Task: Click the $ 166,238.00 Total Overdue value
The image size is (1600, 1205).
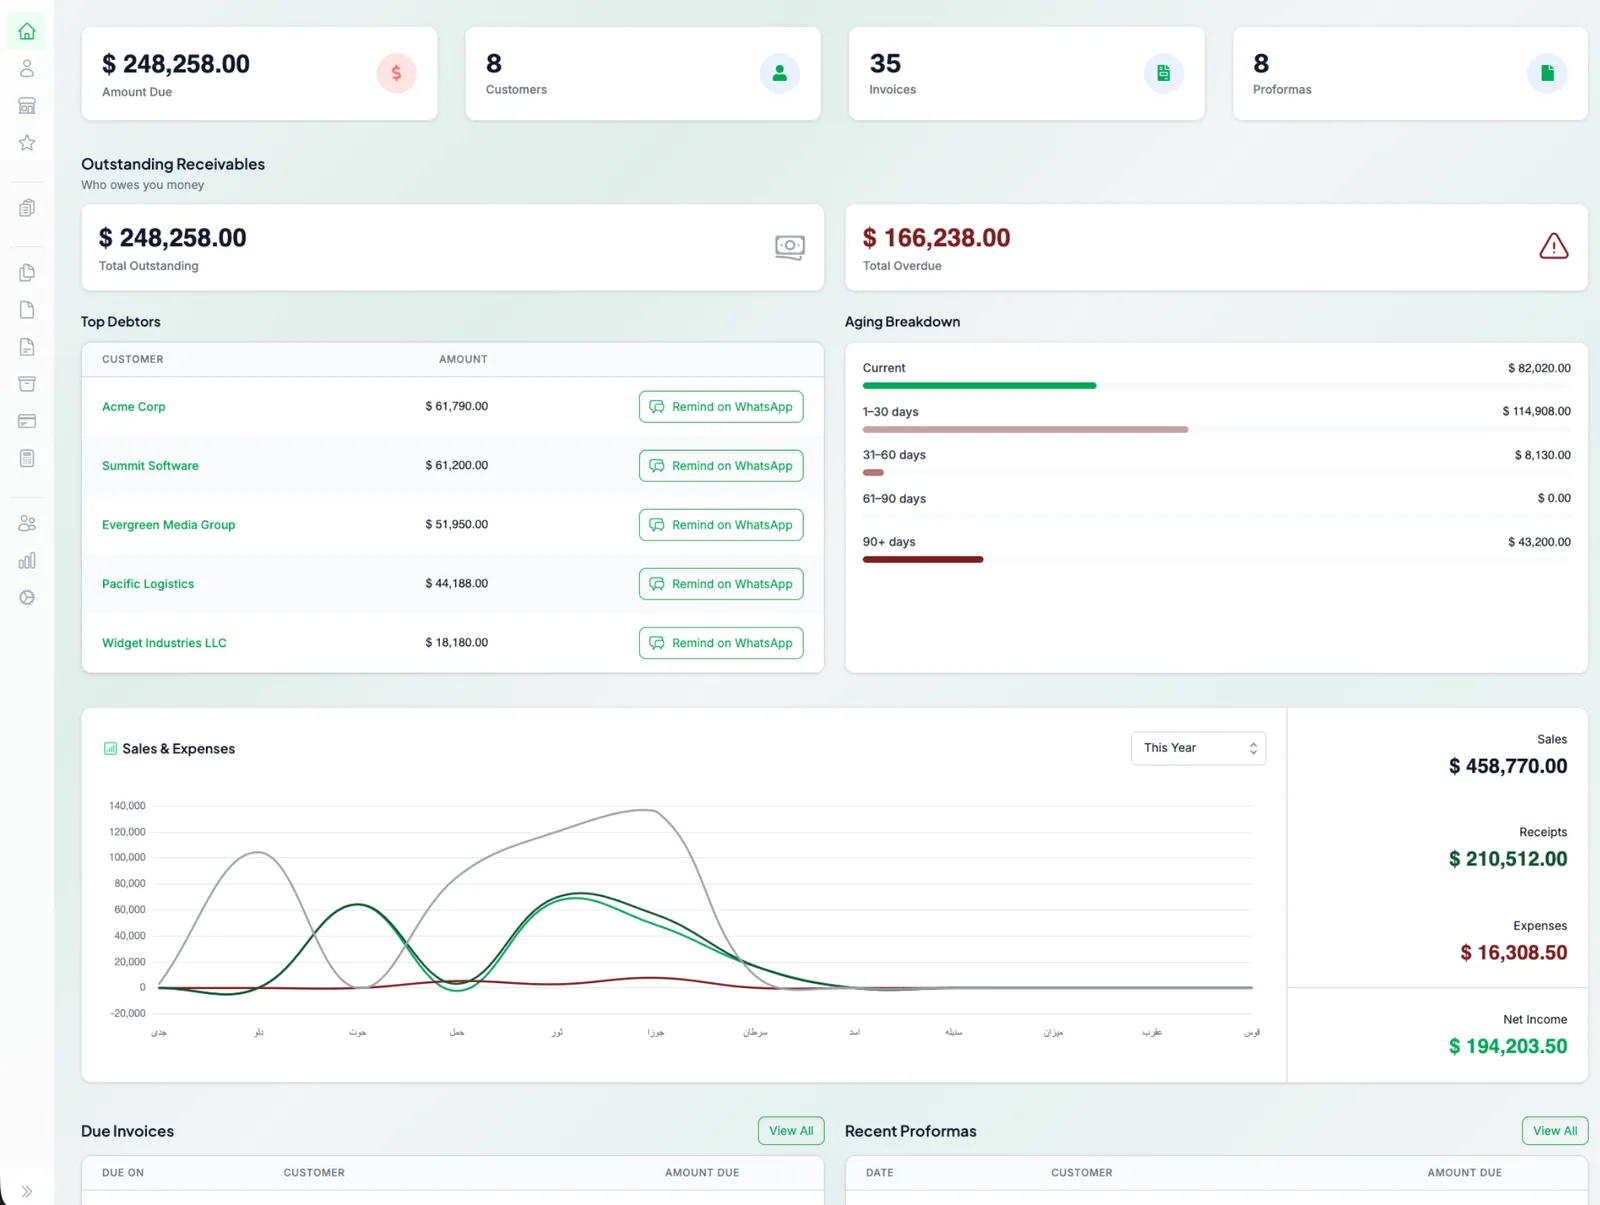Action: pyautogui.click(x=936, y=238)
